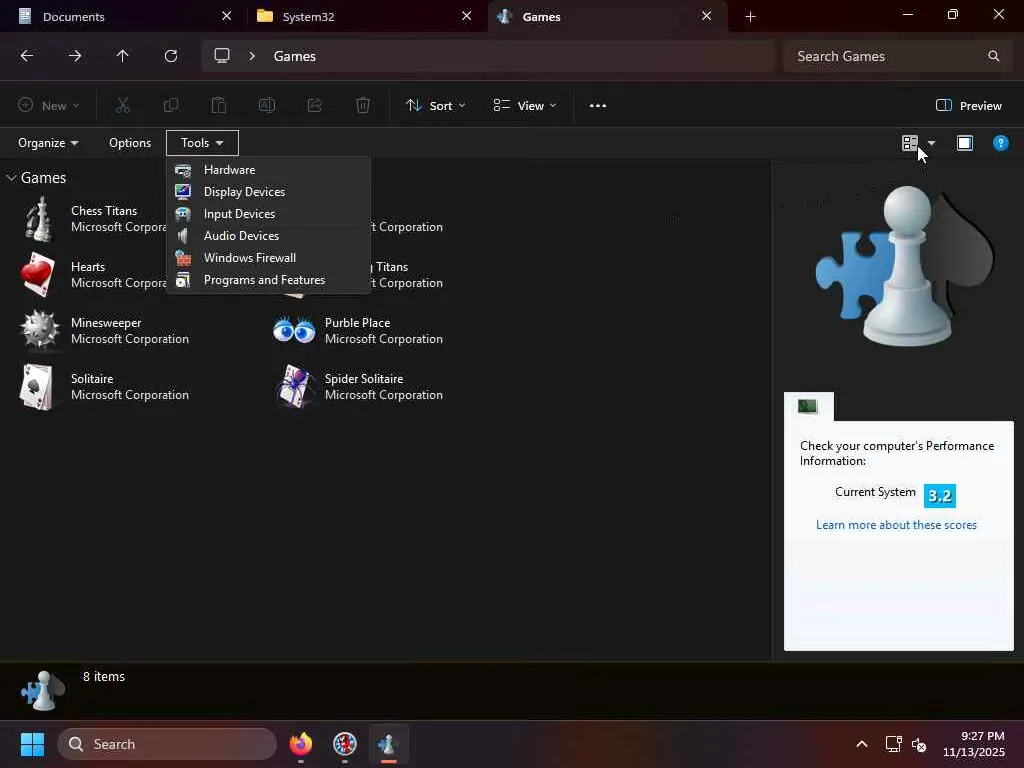Click the Display Devices monitor icon
This screenshot has height=768, width=1024.
tap(183, 191)
